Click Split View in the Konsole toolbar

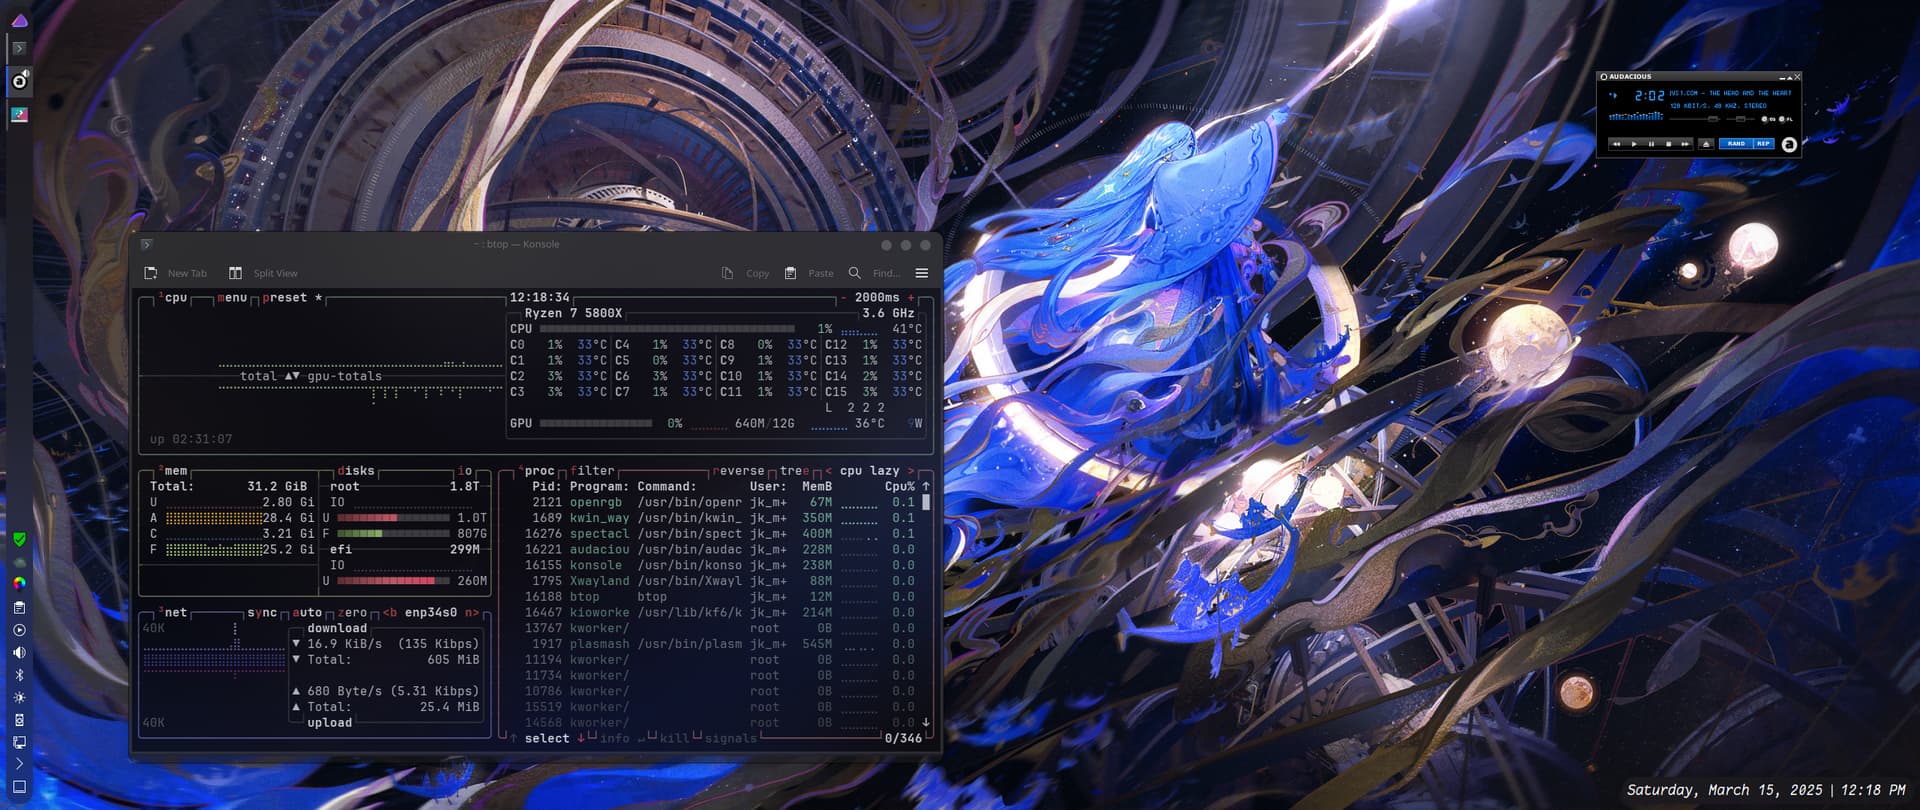pos(263,273)
